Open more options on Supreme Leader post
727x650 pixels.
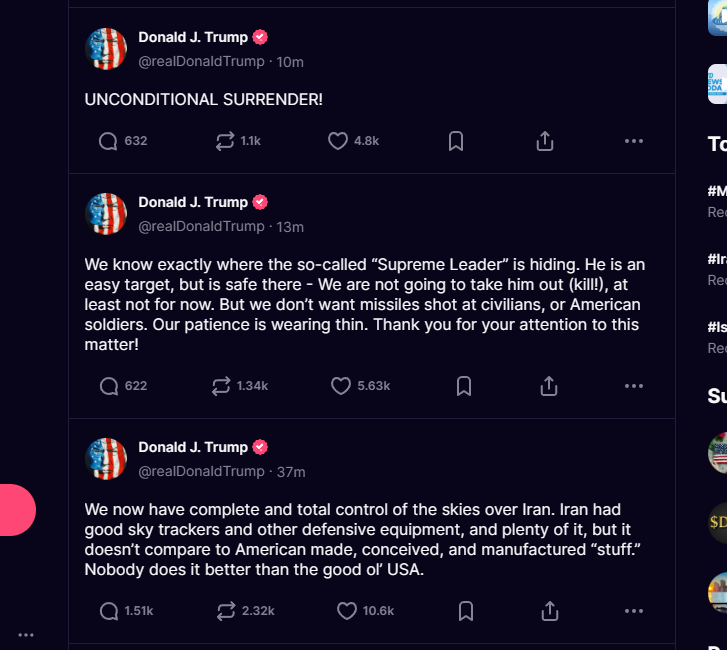[x=634, y=386]
